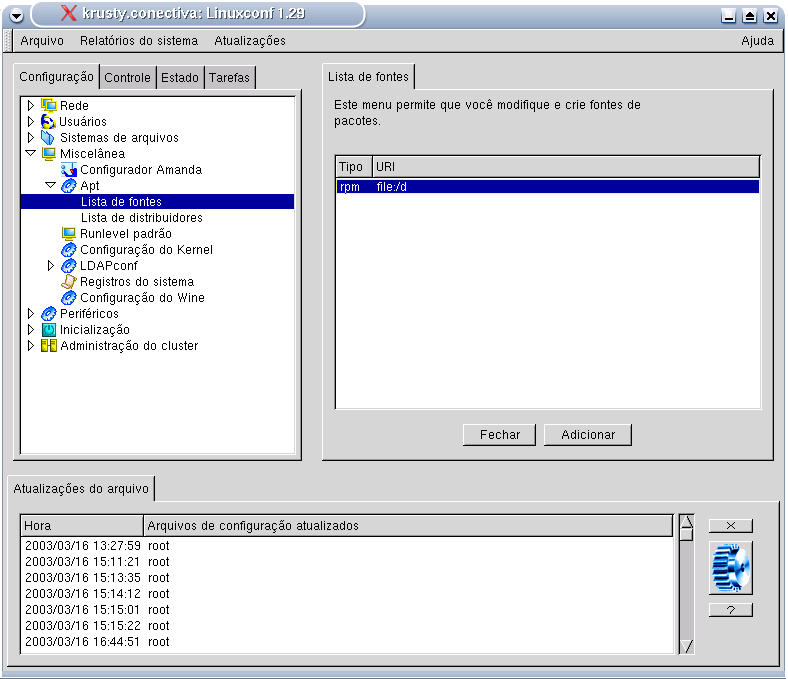Click the Tipo column header
The image size is (788, 679).
[354, 166]
